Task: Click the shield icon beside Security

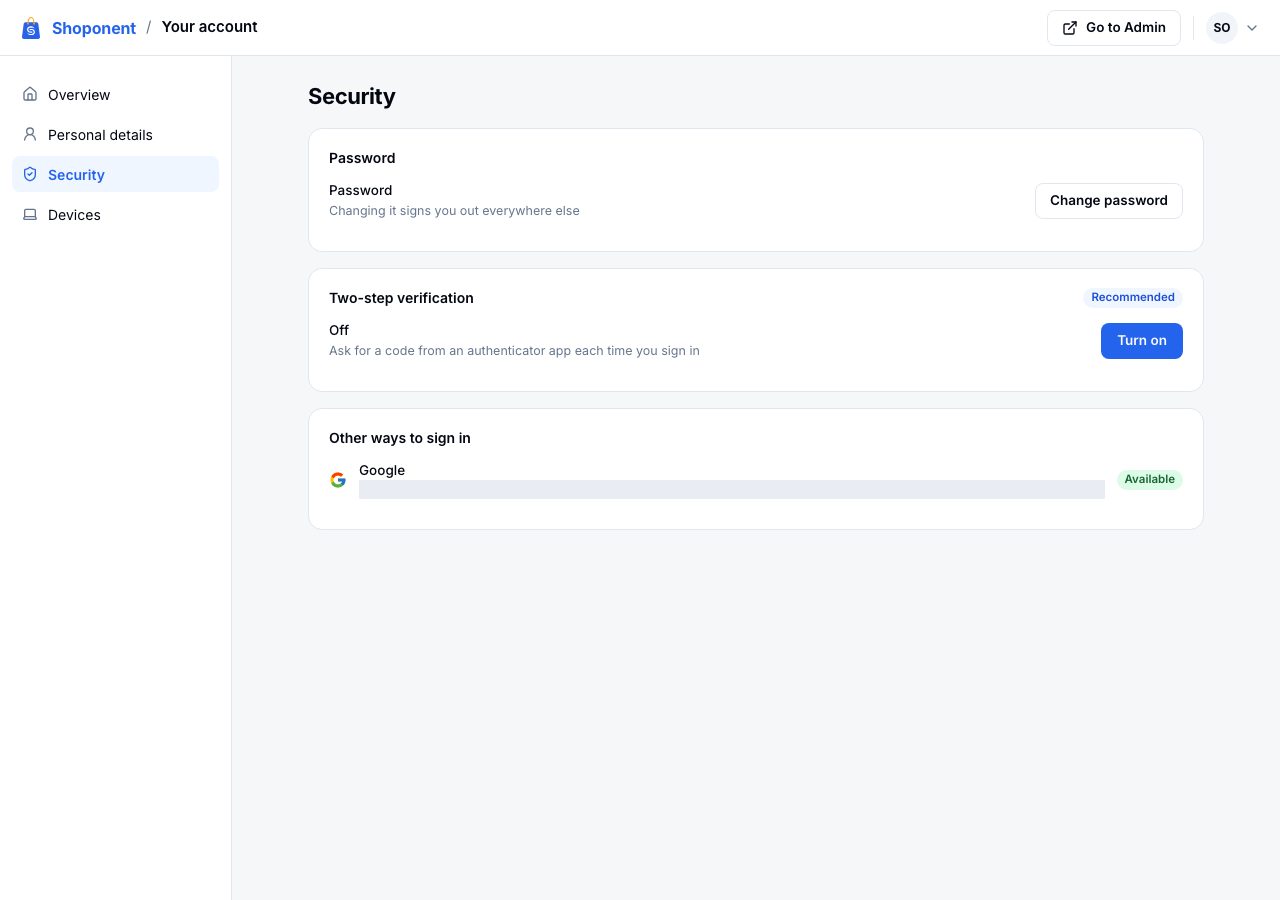Action: [30, 174]
